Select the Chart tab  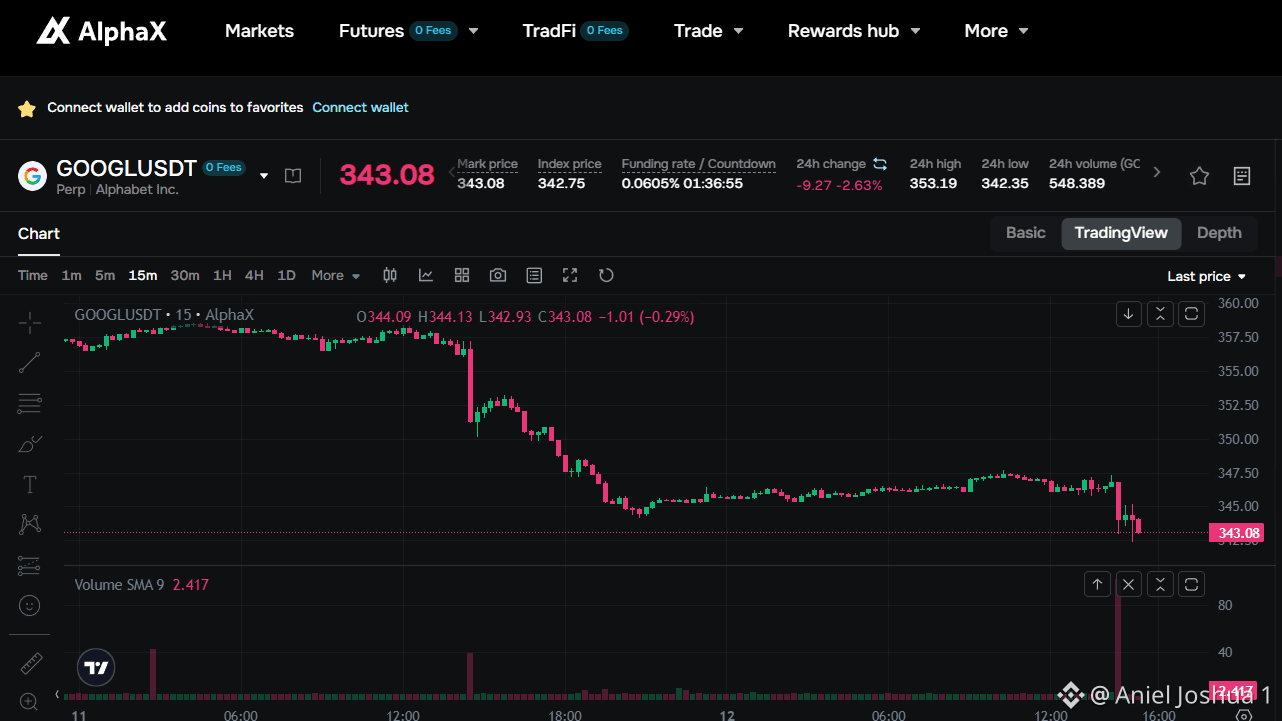click(x=39, y=234)
